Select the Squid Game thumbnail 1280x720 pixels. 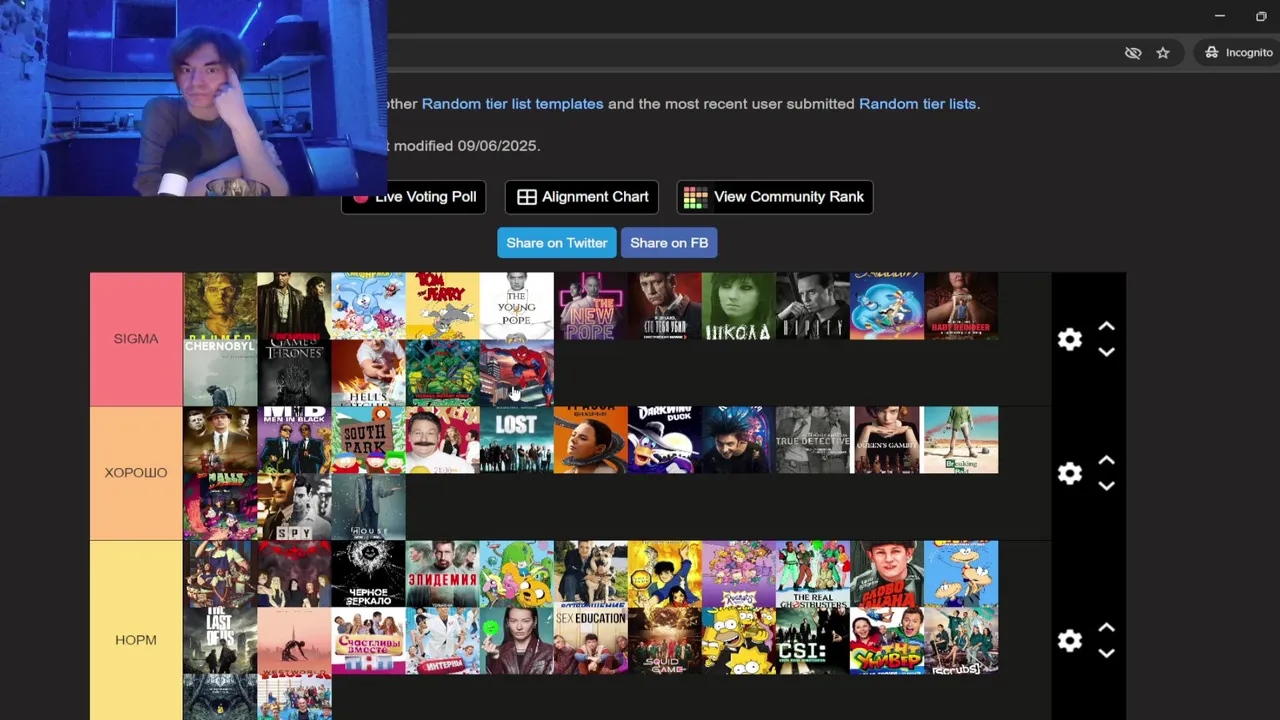[665, 641]
